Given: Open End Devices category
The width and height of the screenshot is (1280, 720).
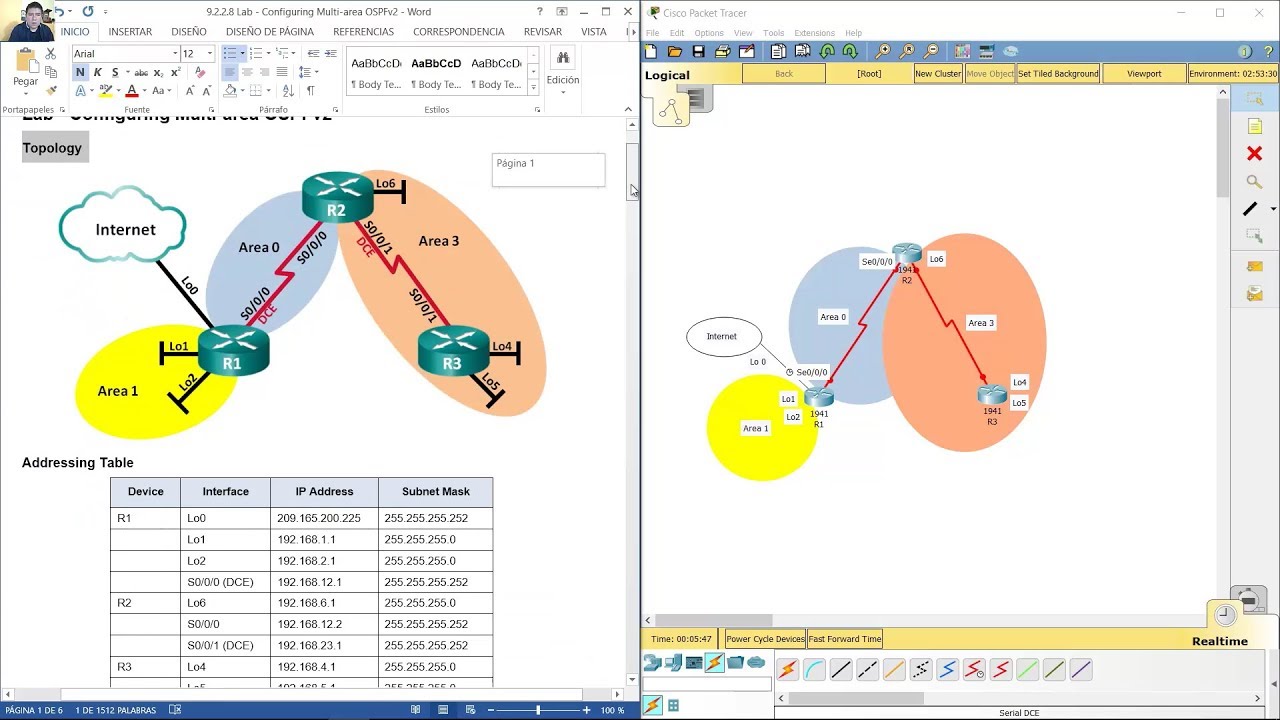Looking at the screenshot, I should pyautogui.click(x=673, y=662).
